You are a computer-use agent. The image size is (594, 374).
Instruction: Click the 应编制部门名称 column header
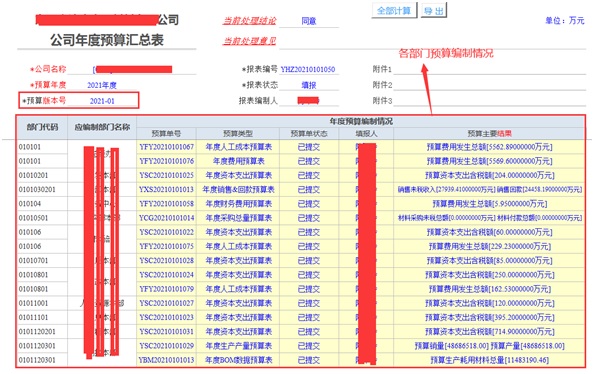102,127
